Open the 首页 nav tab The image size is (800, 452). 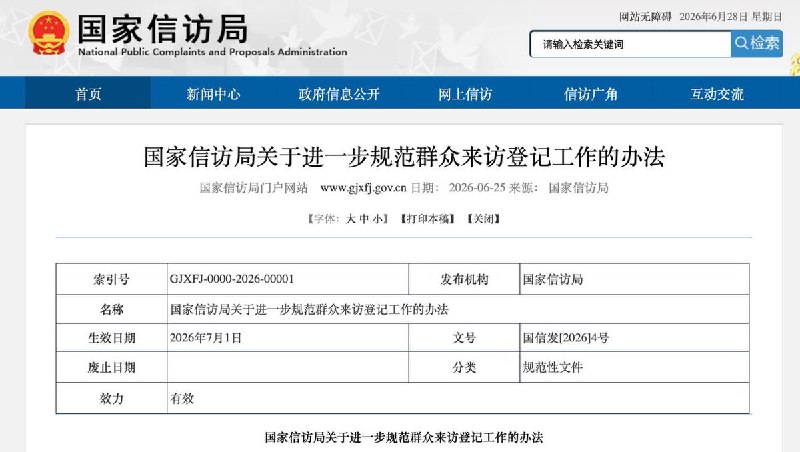[x=88, y=94]
